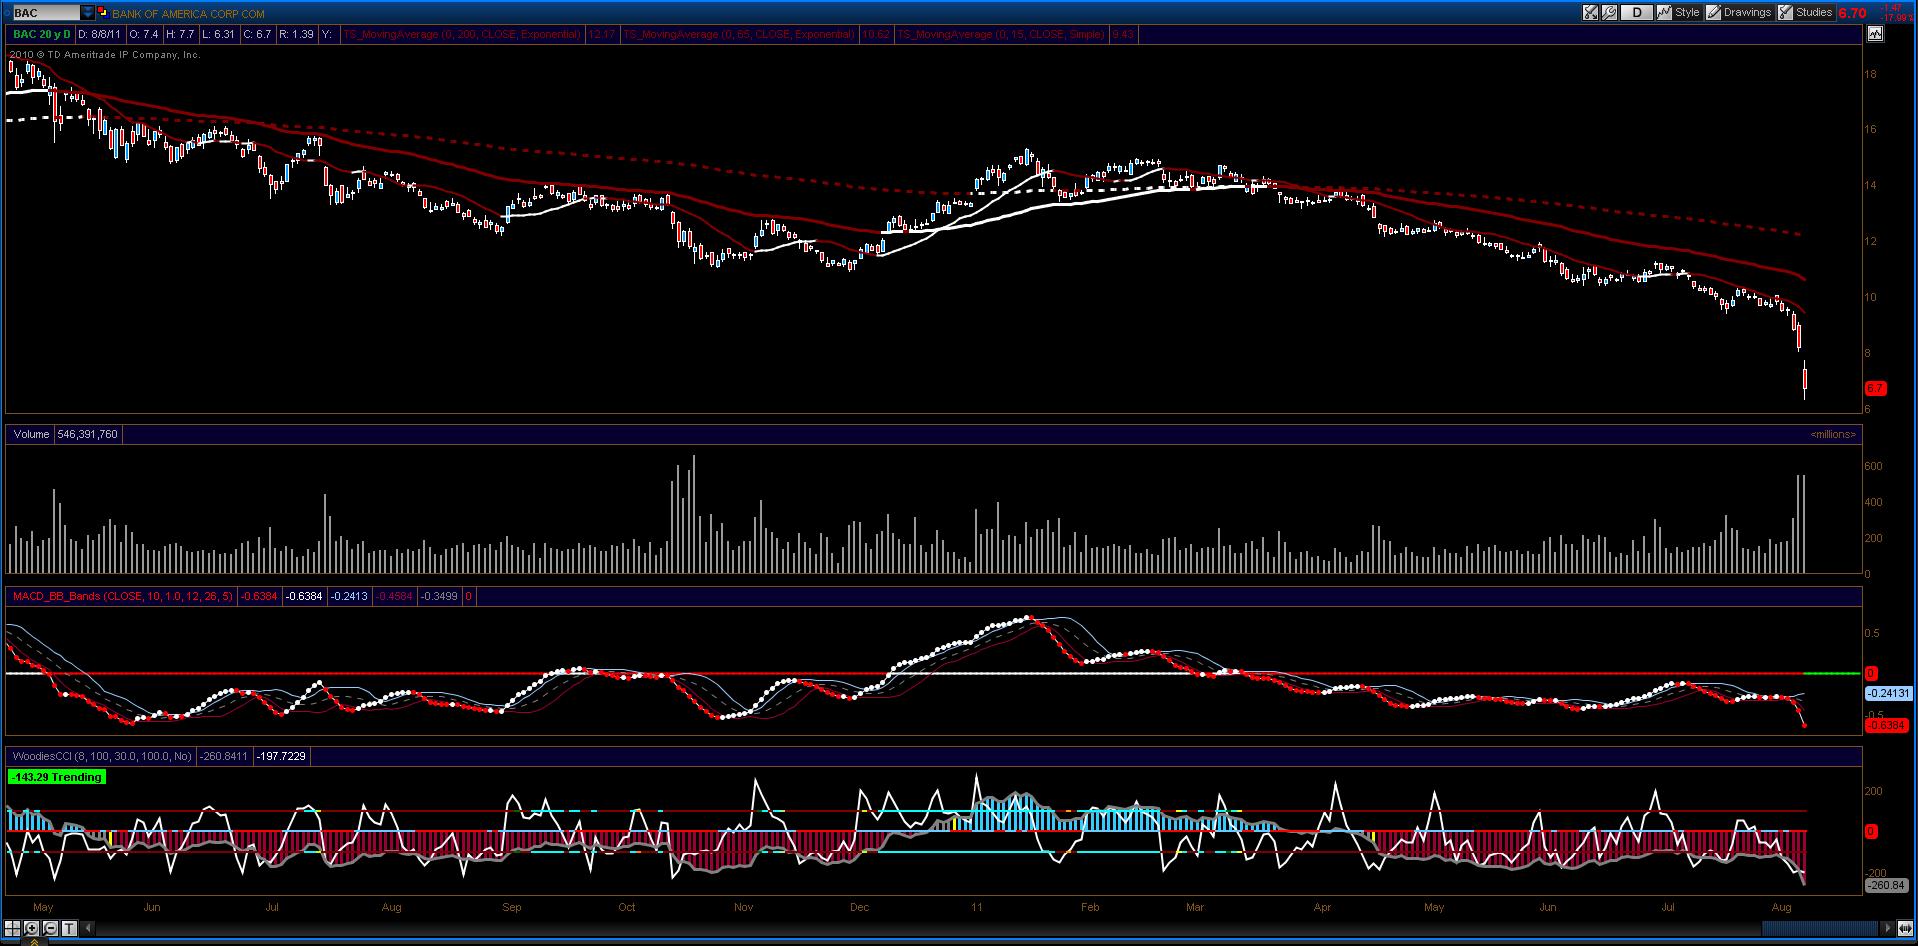The width and height of the screenshot is (1918, 946).
Task: Click the Style chart line icon
Action: [1664, 12]
